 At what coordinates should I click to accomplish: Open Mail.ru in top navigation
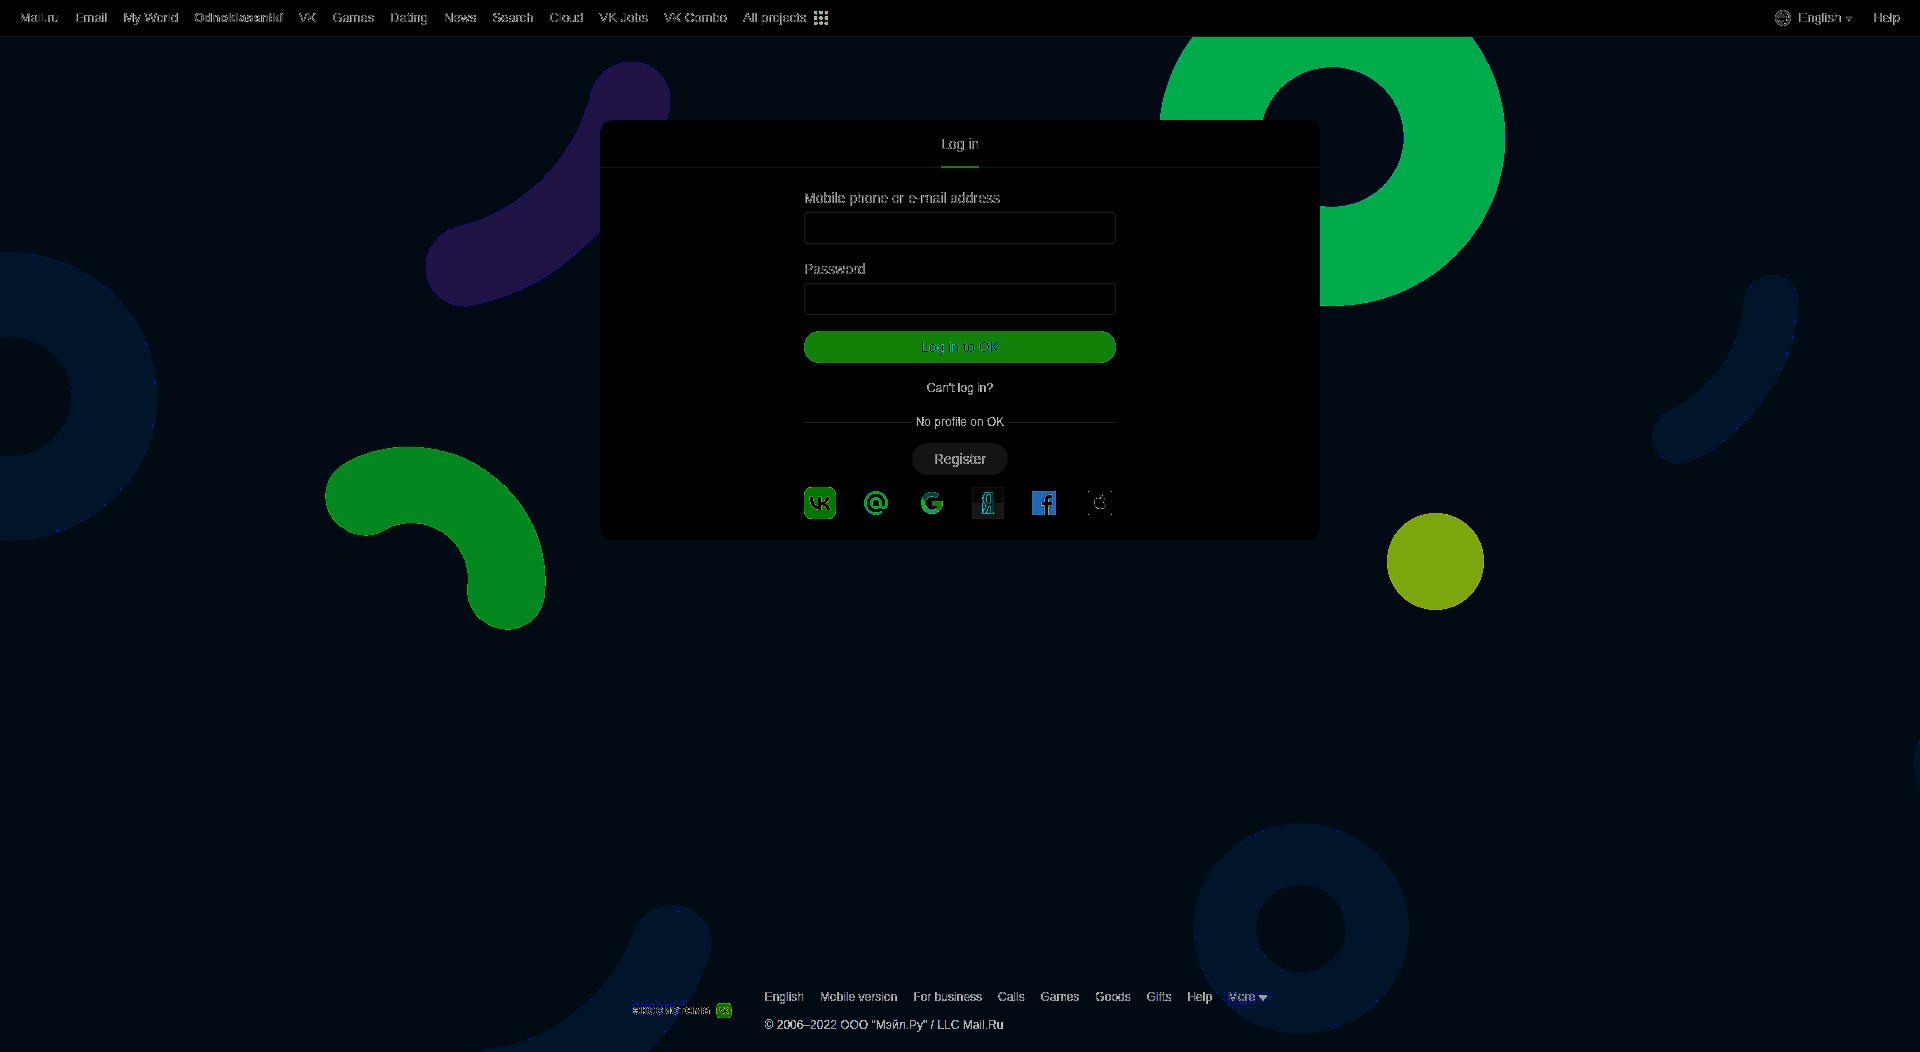click(39, 18)
